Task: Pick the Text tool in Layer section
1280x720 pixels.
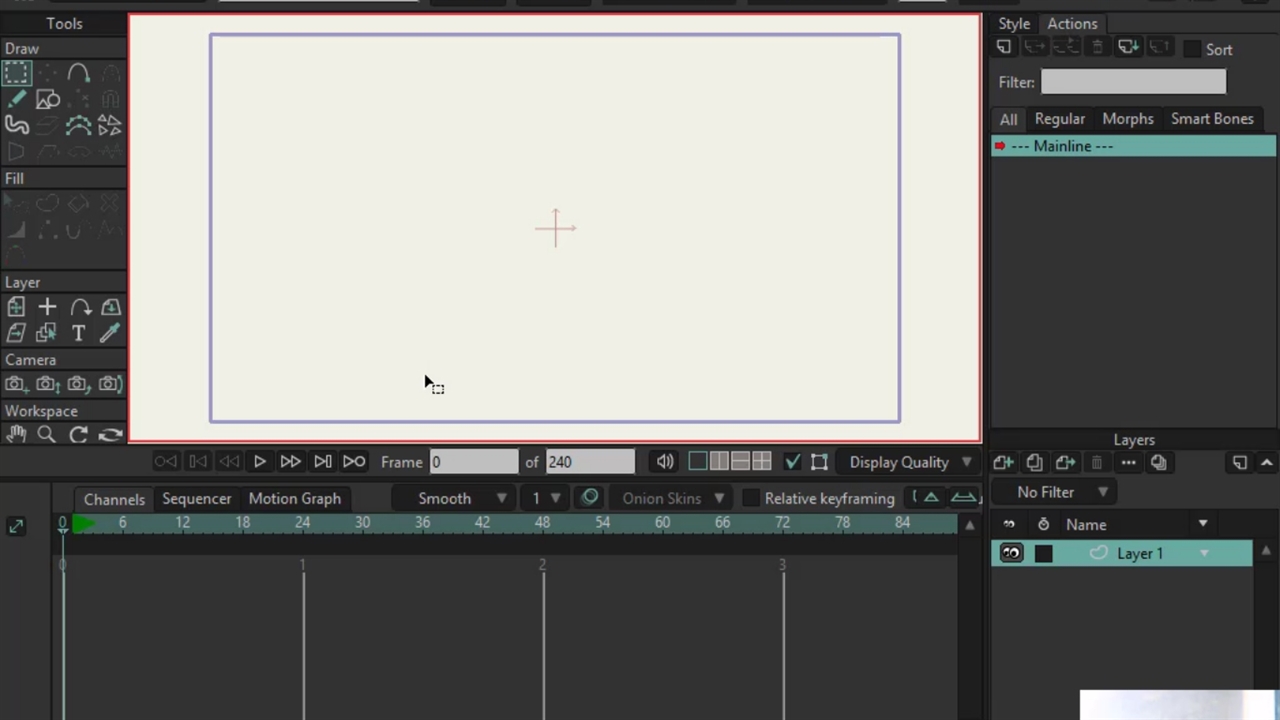Action: tap(78, 333)
